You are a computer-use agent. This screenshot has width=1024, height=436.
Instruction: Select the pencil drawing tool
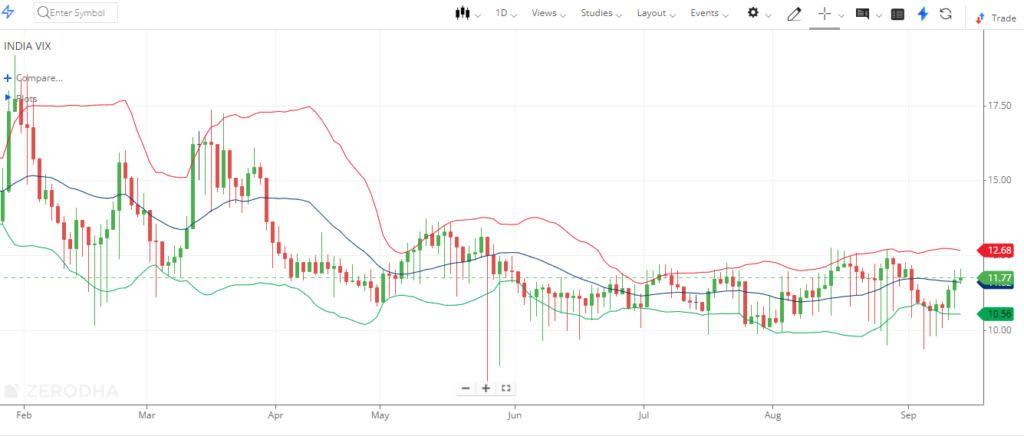(794, 14)
